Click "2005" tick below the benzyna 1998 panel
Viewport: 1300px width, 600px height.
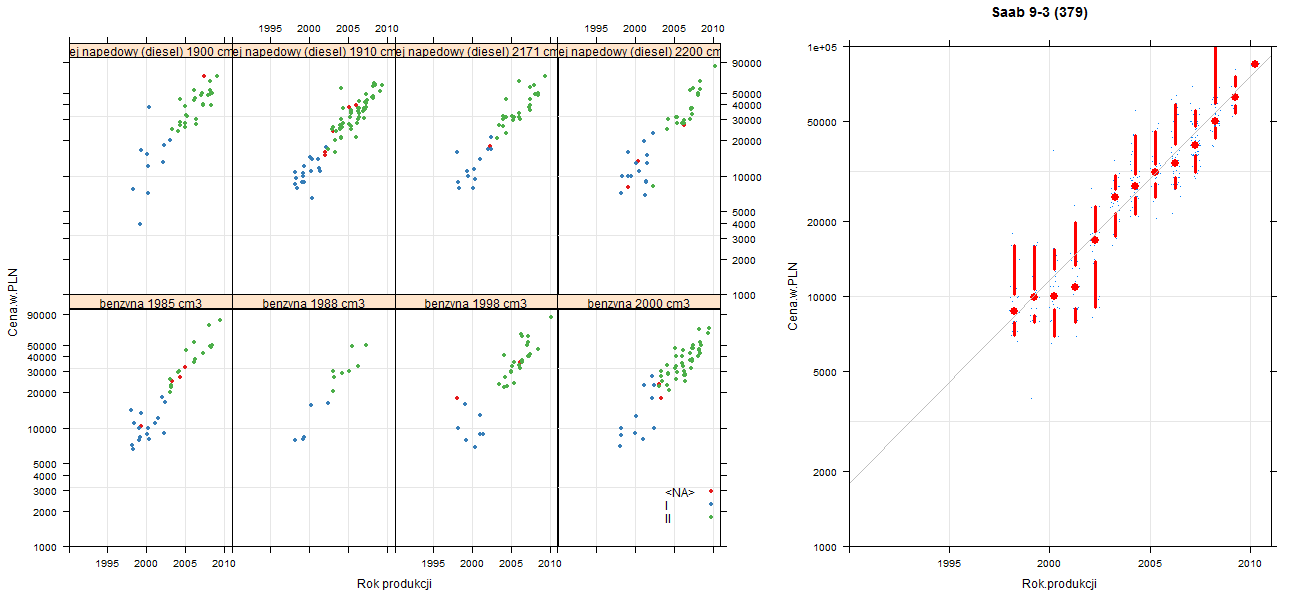pos(511,564)
